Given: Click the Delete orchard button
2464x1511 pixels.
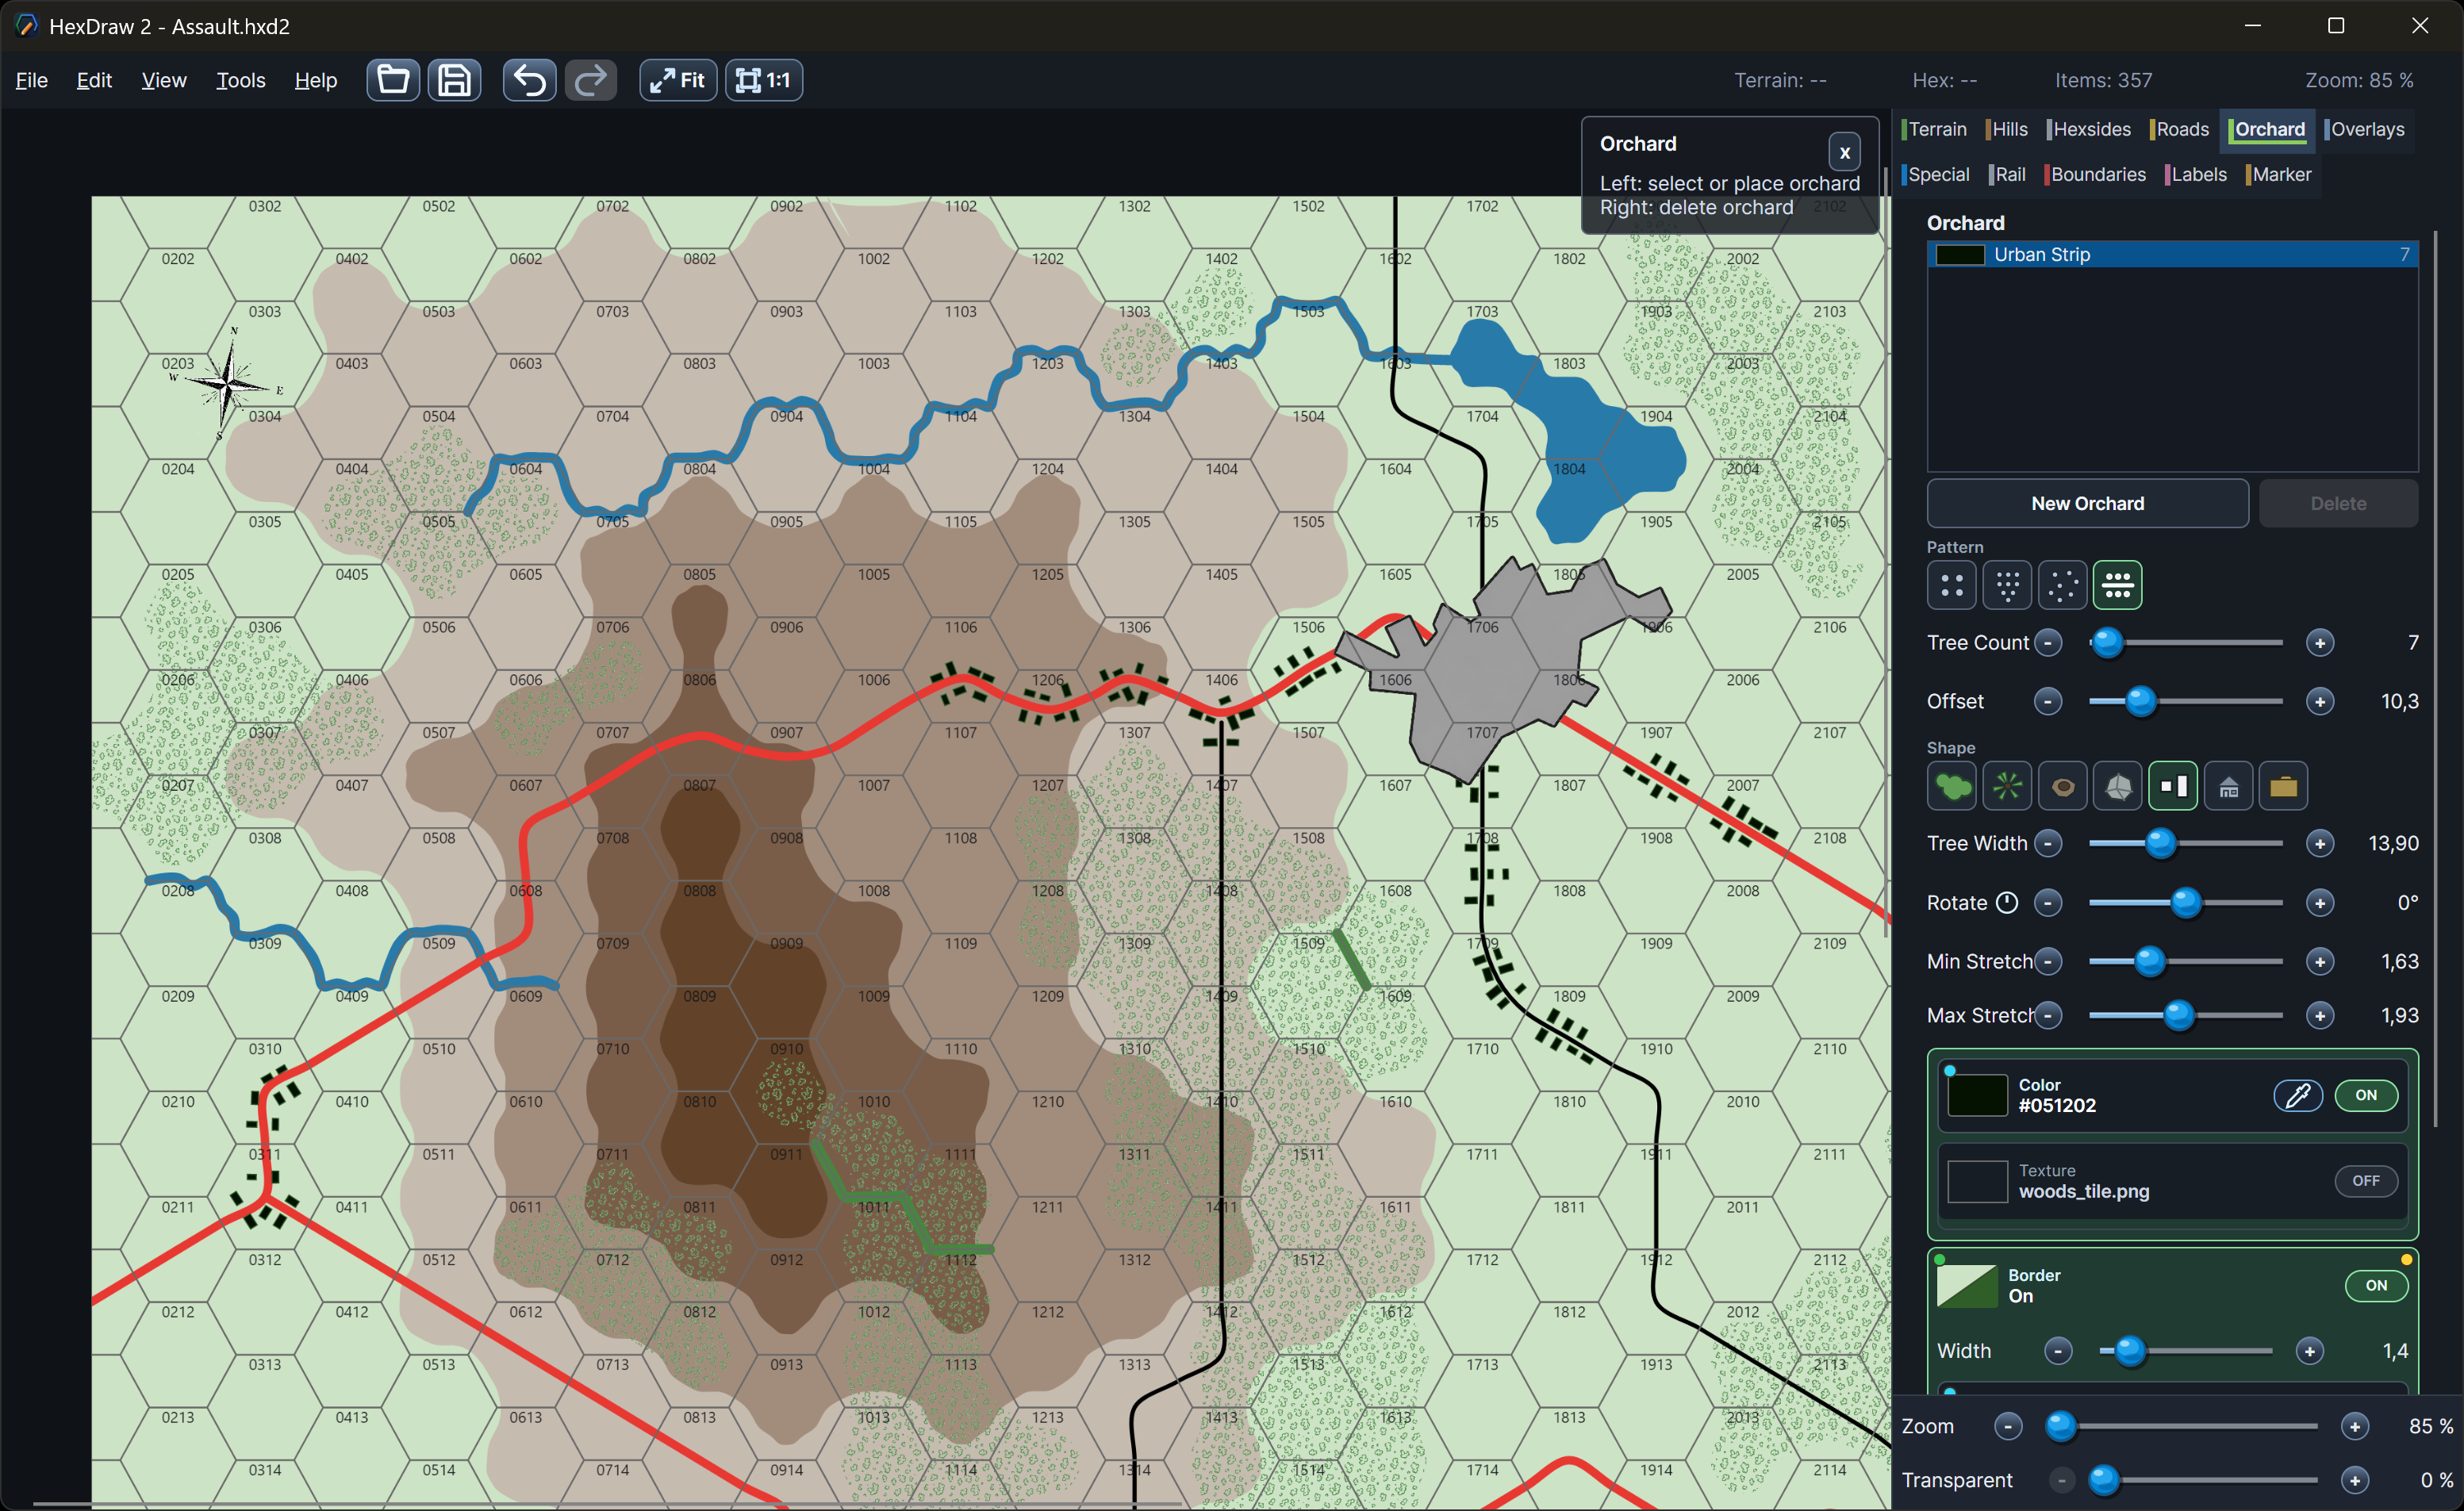Looking at the screenshot, I should click(2338, 503).
